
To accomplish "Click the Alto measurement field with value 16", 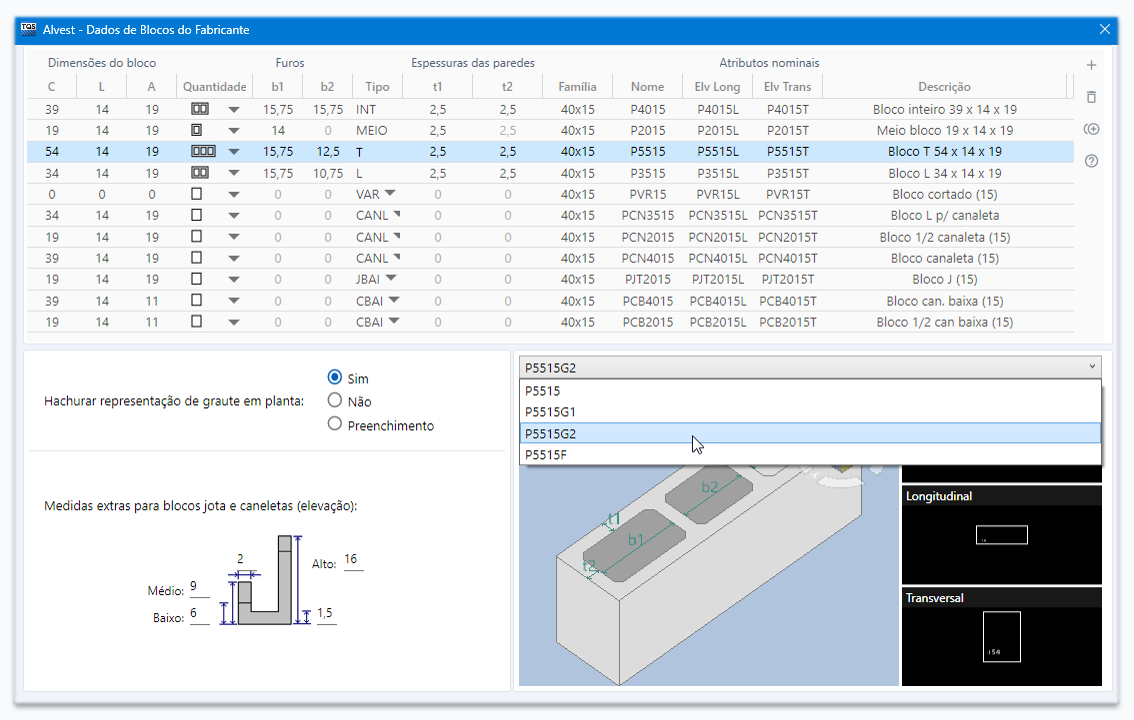I will [x=351, y=559].
